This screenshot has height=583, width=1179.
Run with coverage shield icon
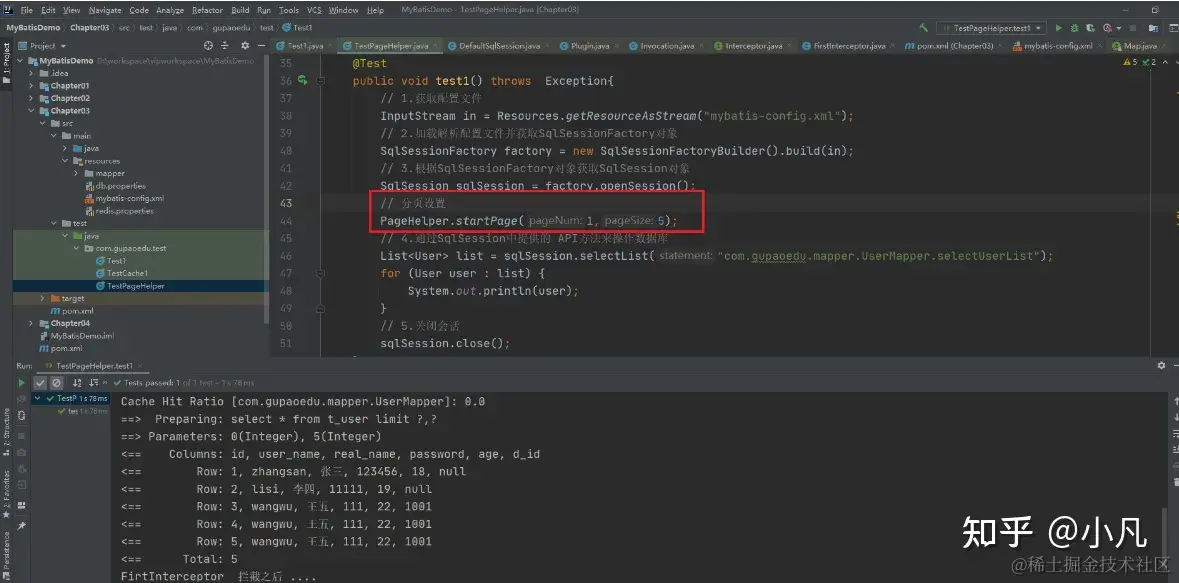pos(1090,28)
